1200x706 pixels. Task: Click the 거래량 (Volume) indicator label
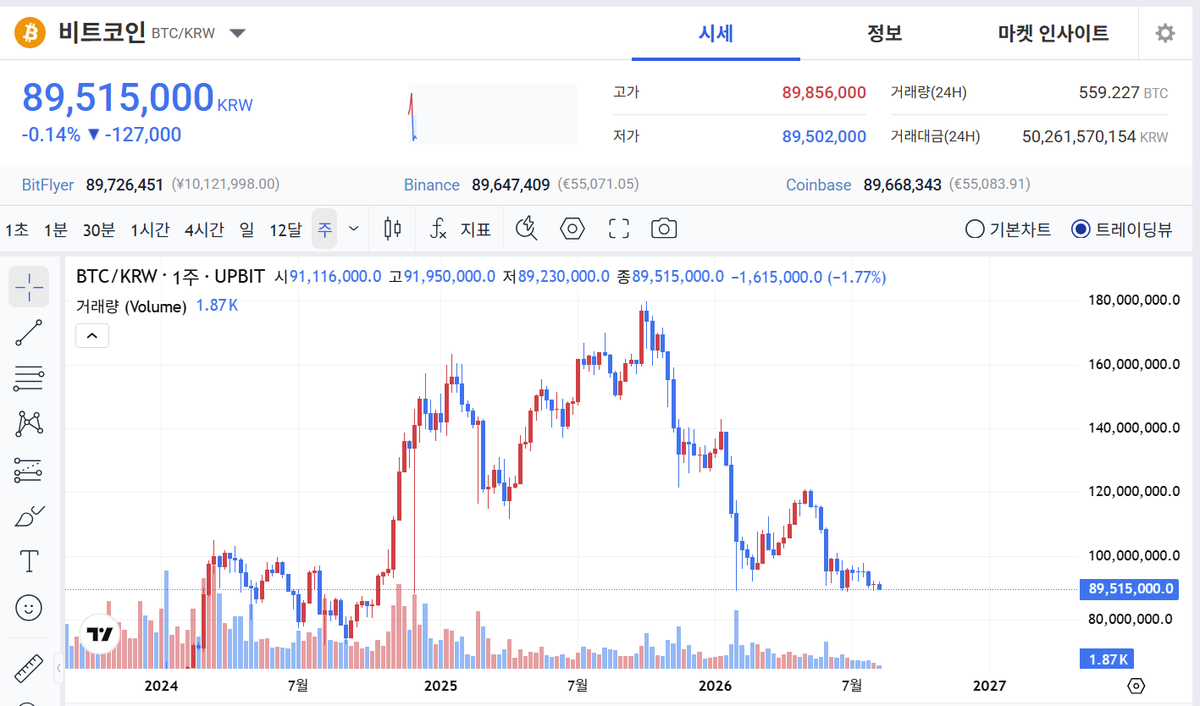(x=131, y=306)
